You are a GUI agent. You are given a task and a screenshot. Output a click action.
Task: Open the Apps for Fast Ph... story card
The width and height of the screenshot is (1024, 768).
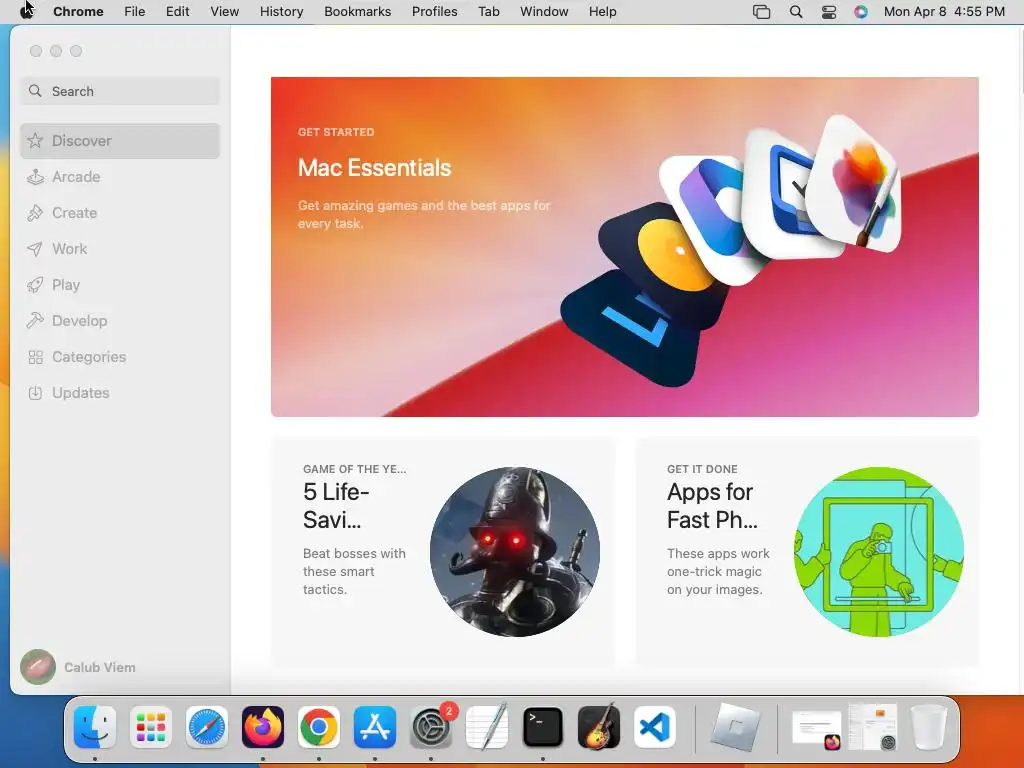pos(808,552)
